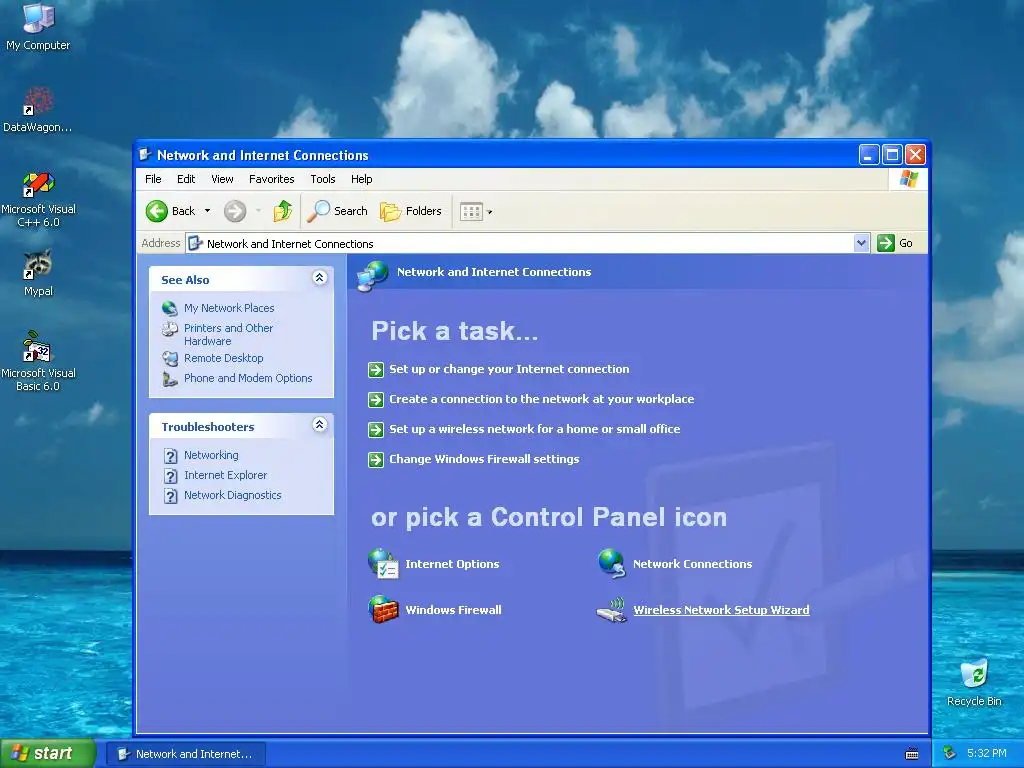Expand the Views dropdown arrow
Viewport: 1024px width, 768px height.
coord(490,212)
